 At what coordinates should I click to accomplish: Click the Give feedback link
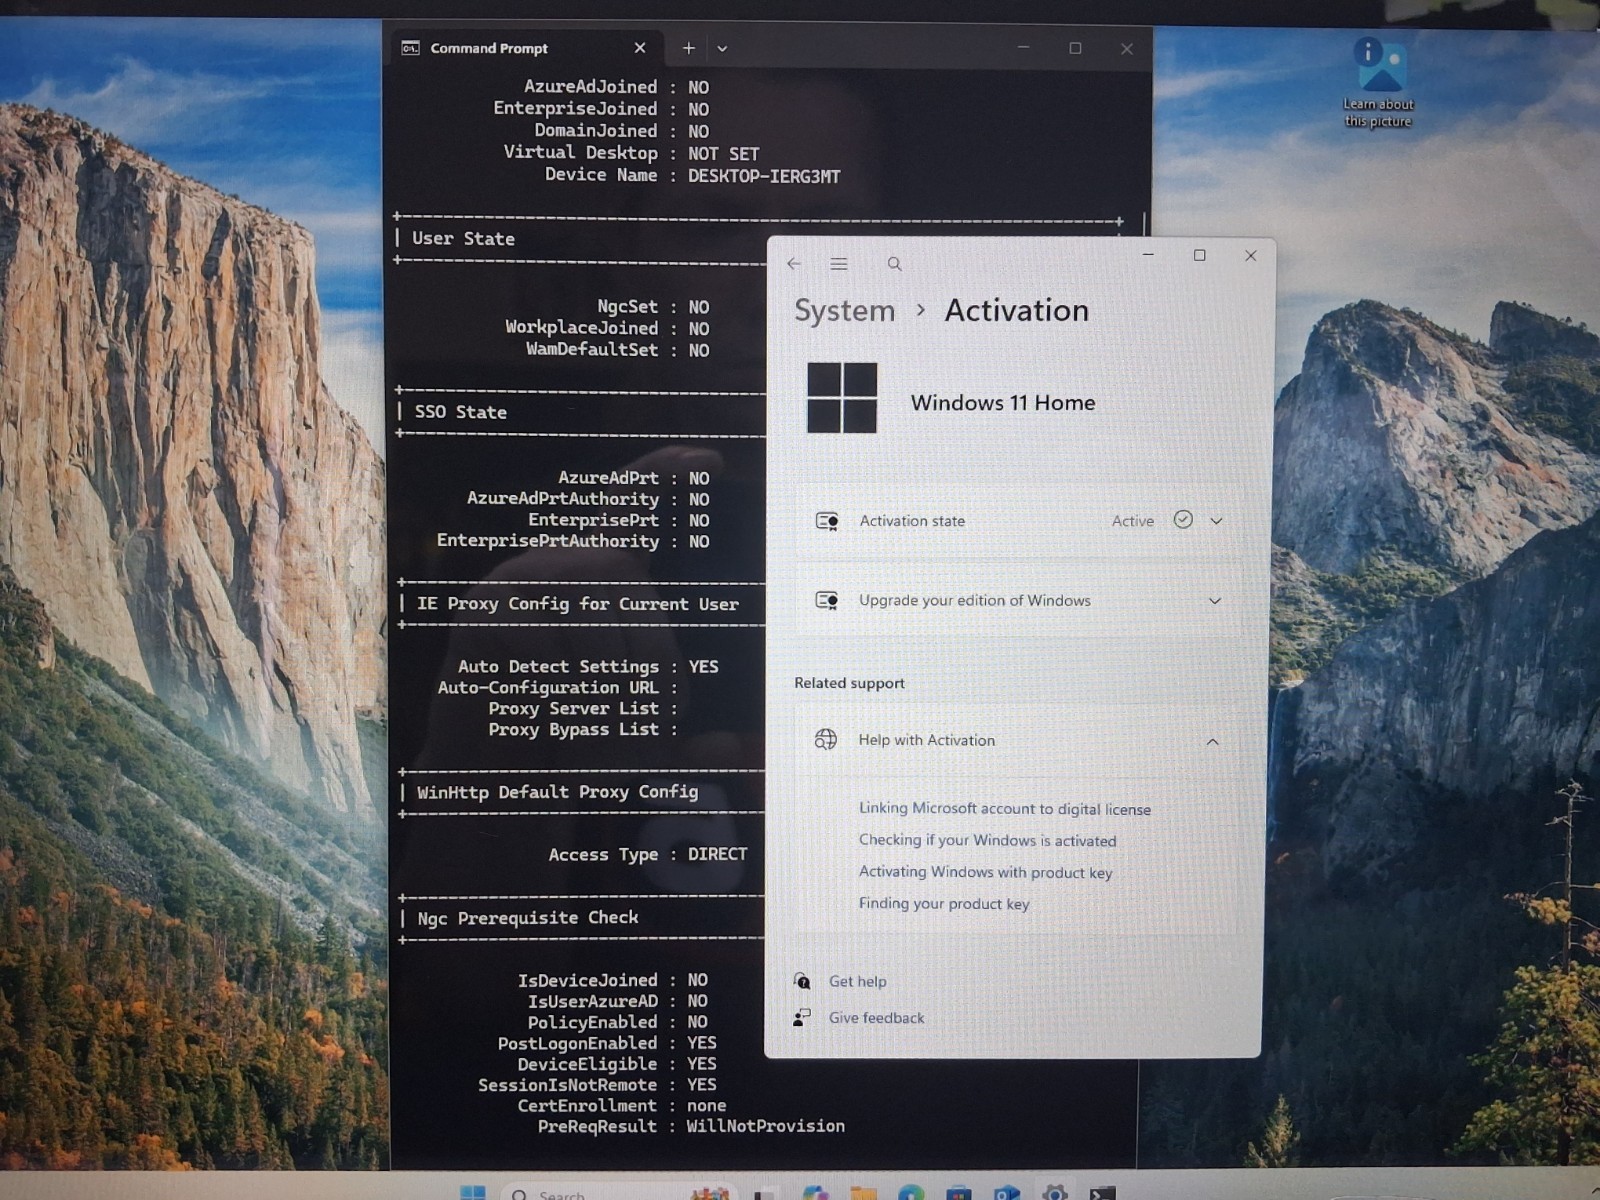876,1018
